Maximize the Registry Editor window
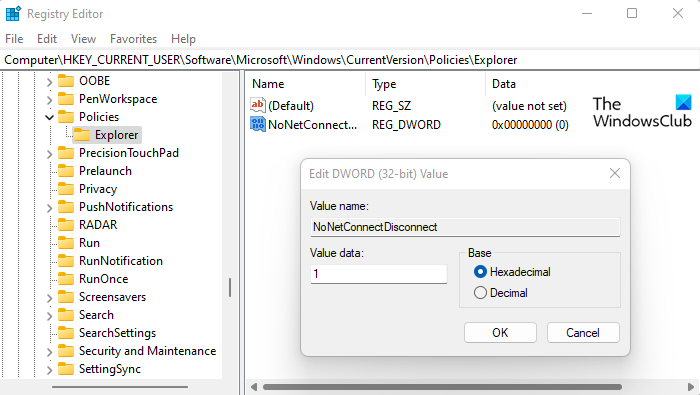Screen dimensions: 700x395 click(x=632, y=13)
